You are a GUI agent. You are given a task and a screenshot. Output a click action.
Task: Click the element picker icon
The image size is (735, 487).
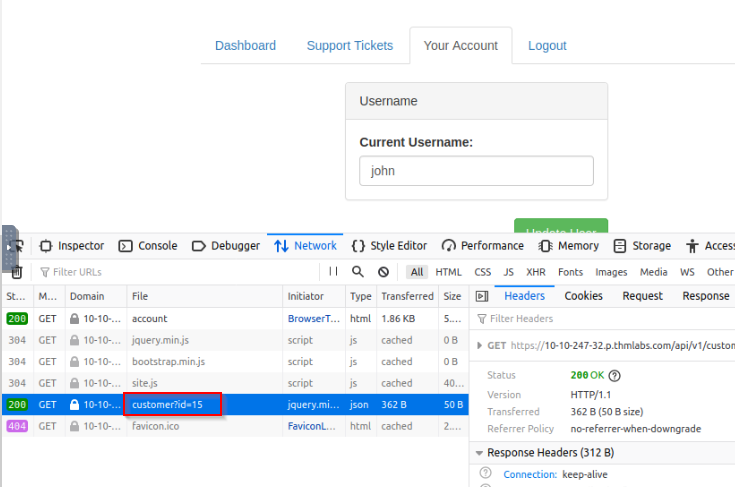click(x=17, y=246)
